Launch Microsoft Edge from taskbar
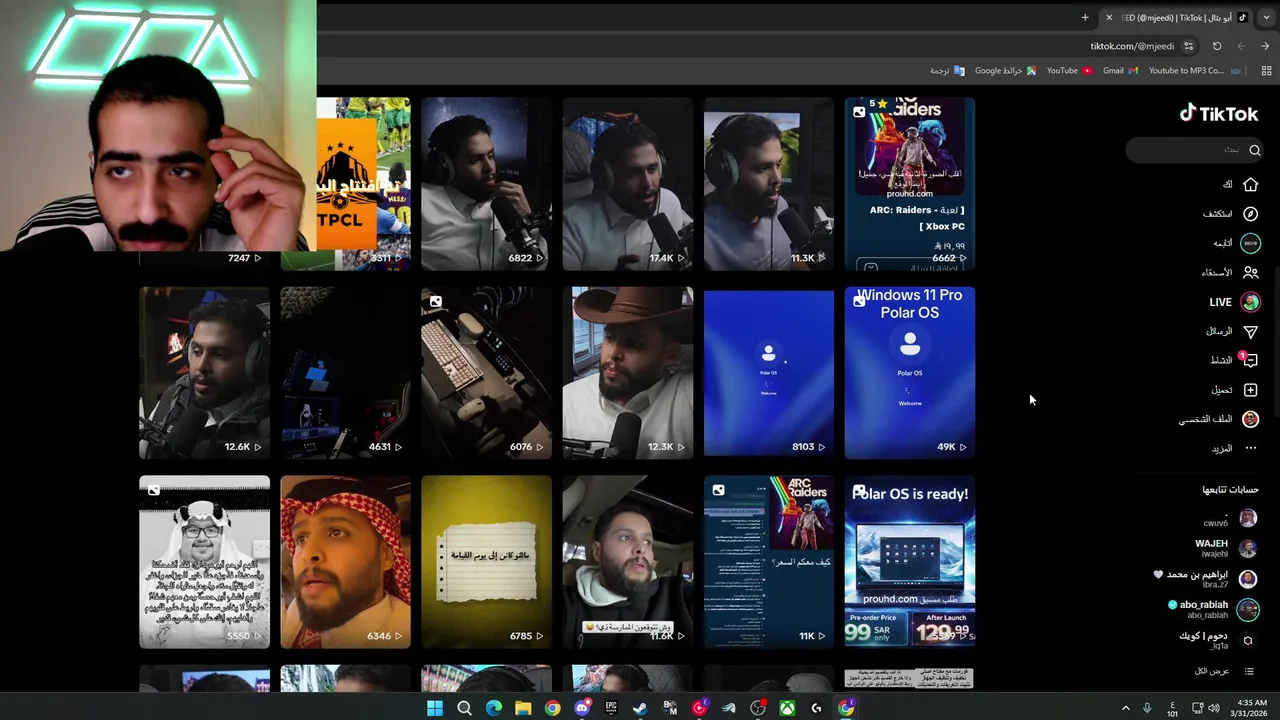Viewport: 1280px width, 720px height. click(494, 708)
